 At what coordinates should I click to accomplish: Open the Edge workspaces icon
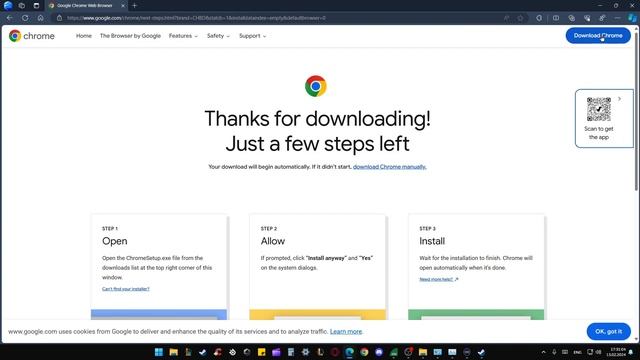[22, 6]
